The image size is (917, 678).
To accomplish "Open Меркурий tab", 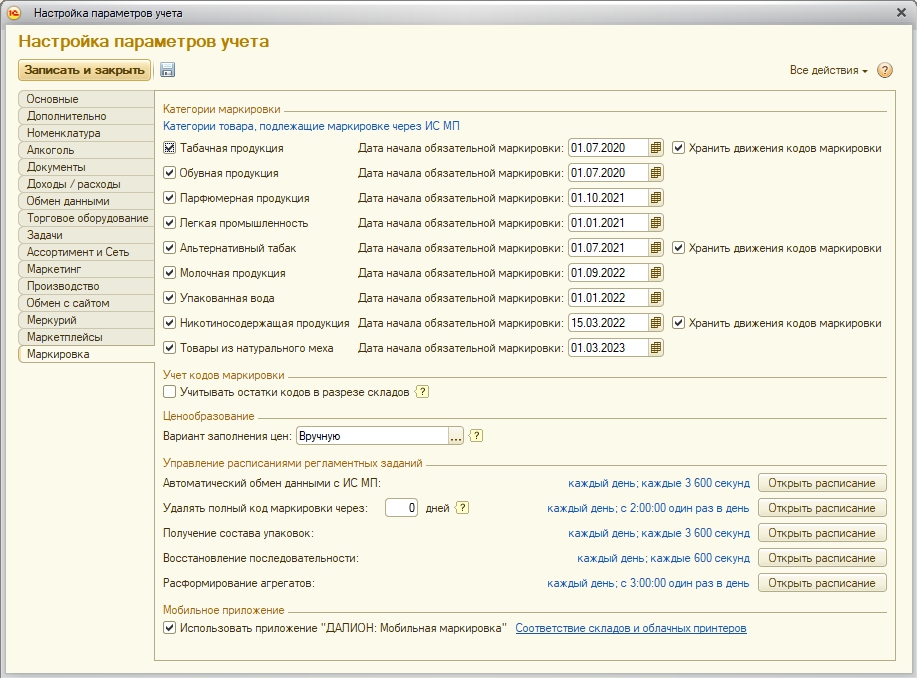I will (86, 320).
